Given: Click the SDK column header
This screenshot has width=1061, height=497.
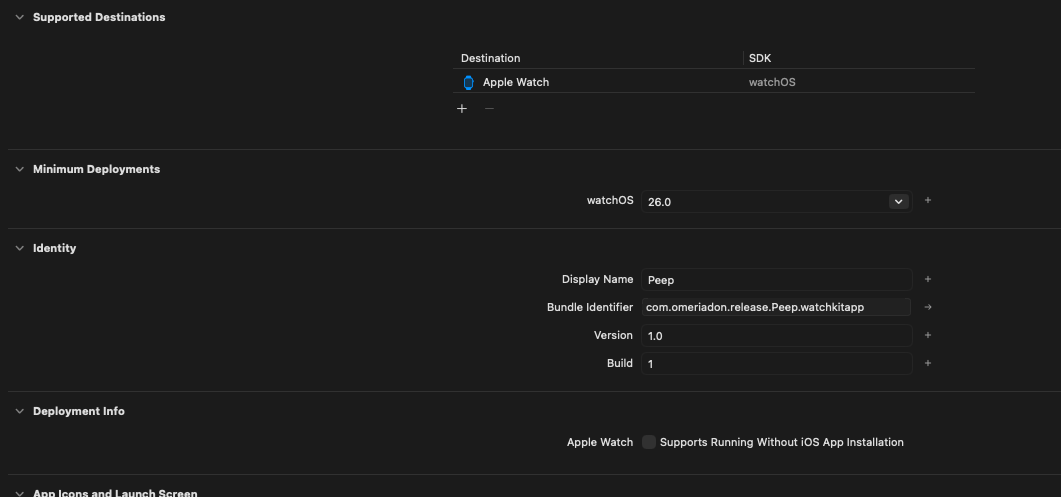Looking at the screenshot, I should tap(759, 58).
